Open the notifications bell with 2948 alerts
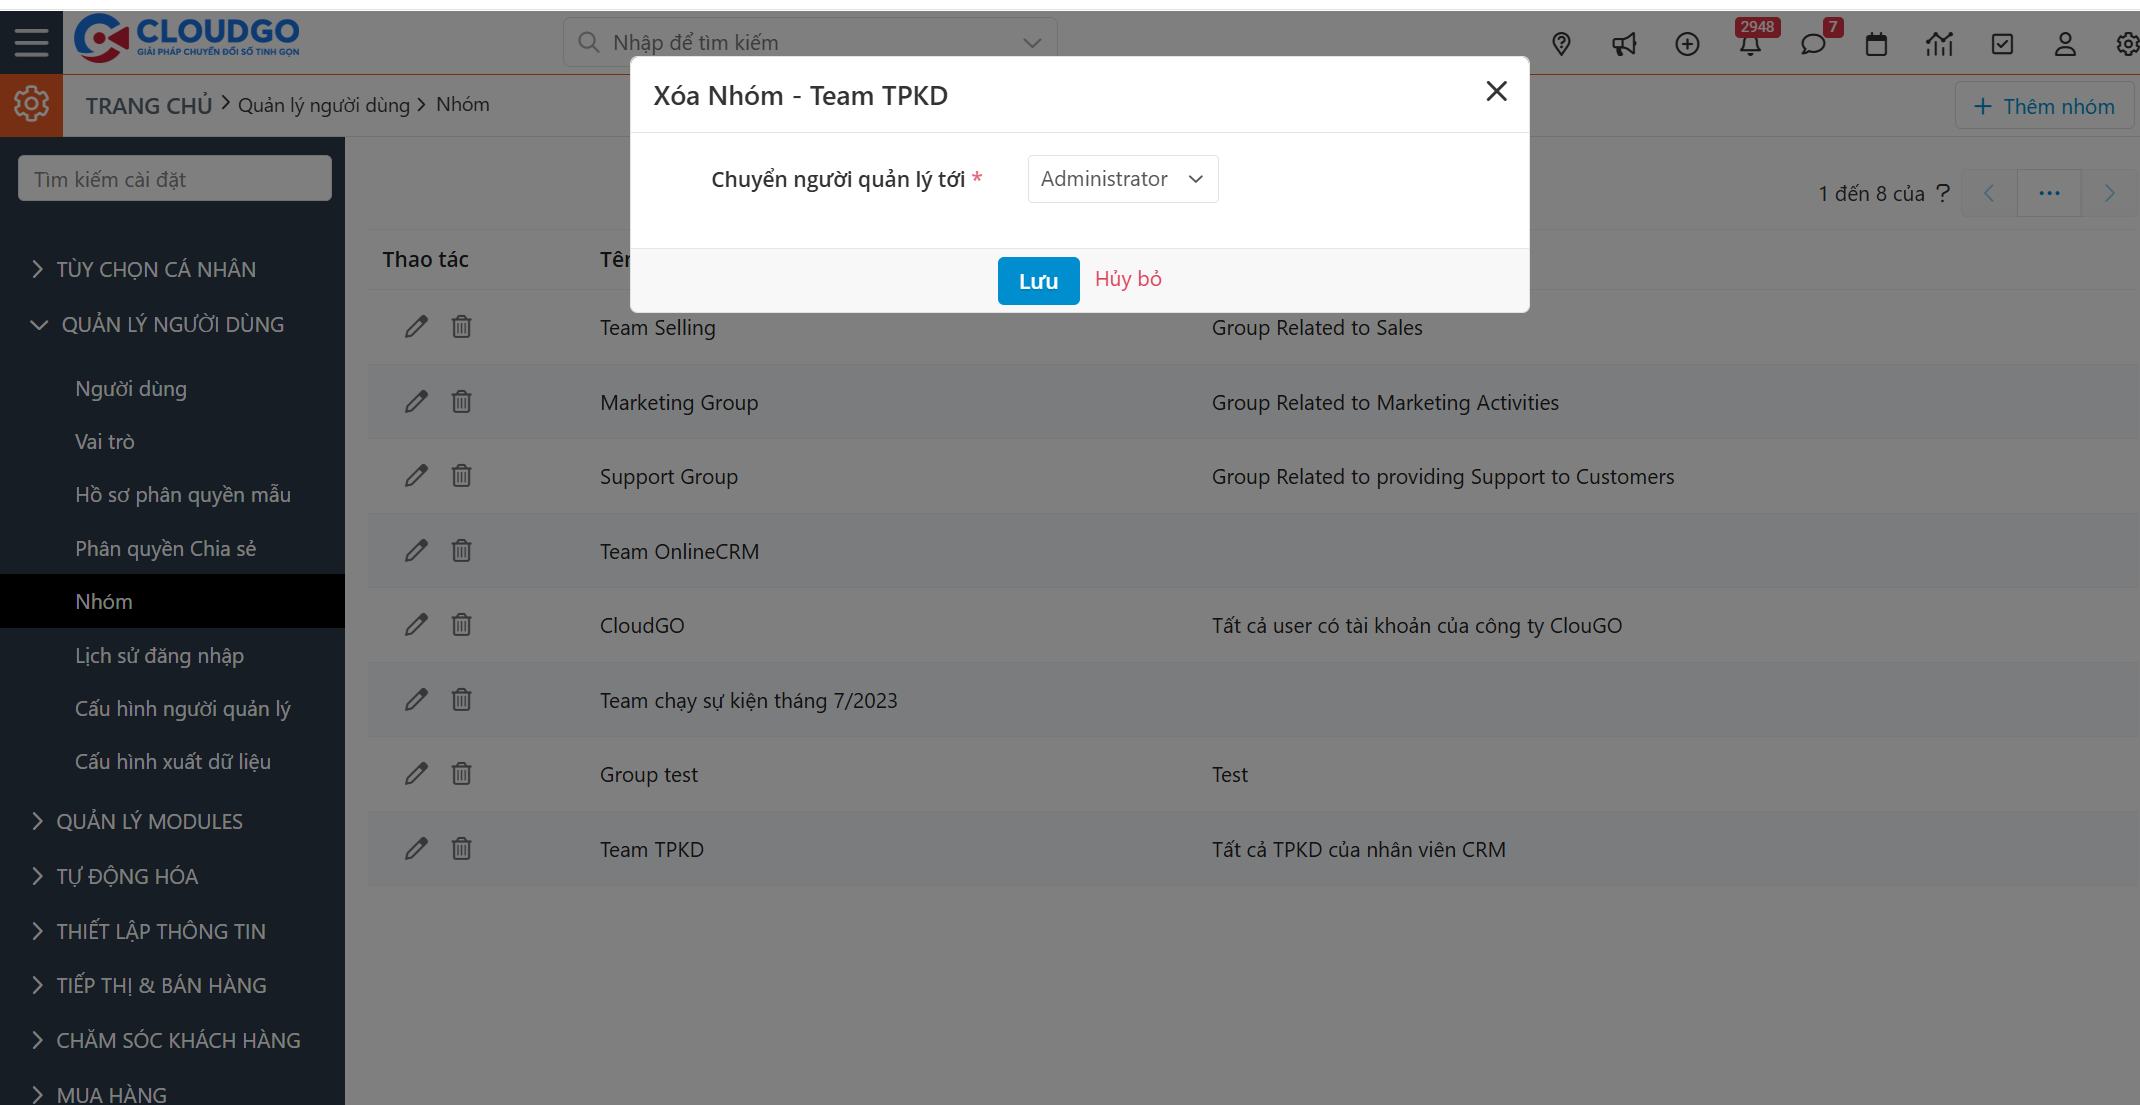The height and width of the screenshot is (1105, 2140). [1751, 44]
